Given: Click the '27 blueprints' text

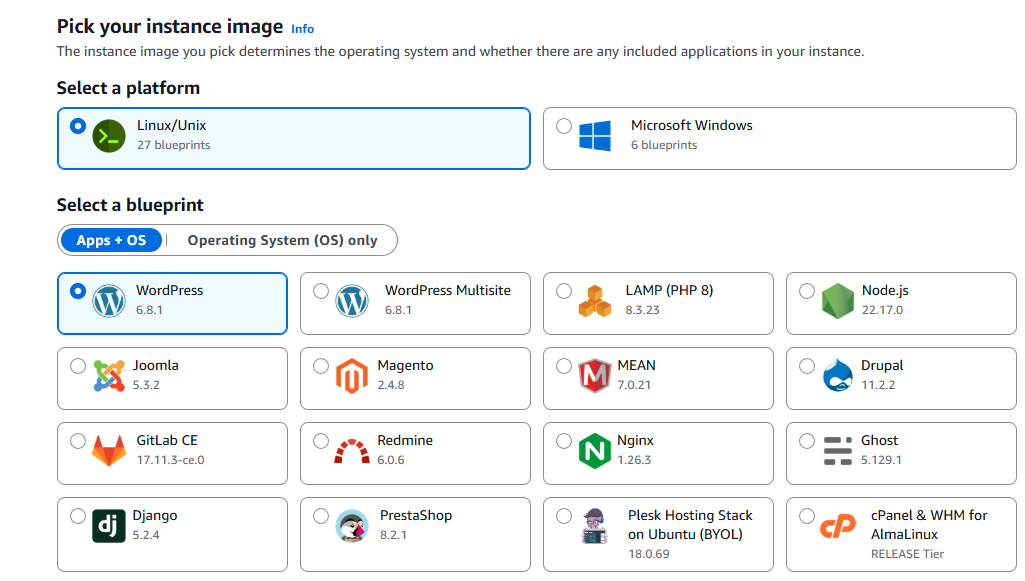Looking at the screenshot, I should point(174,145).
